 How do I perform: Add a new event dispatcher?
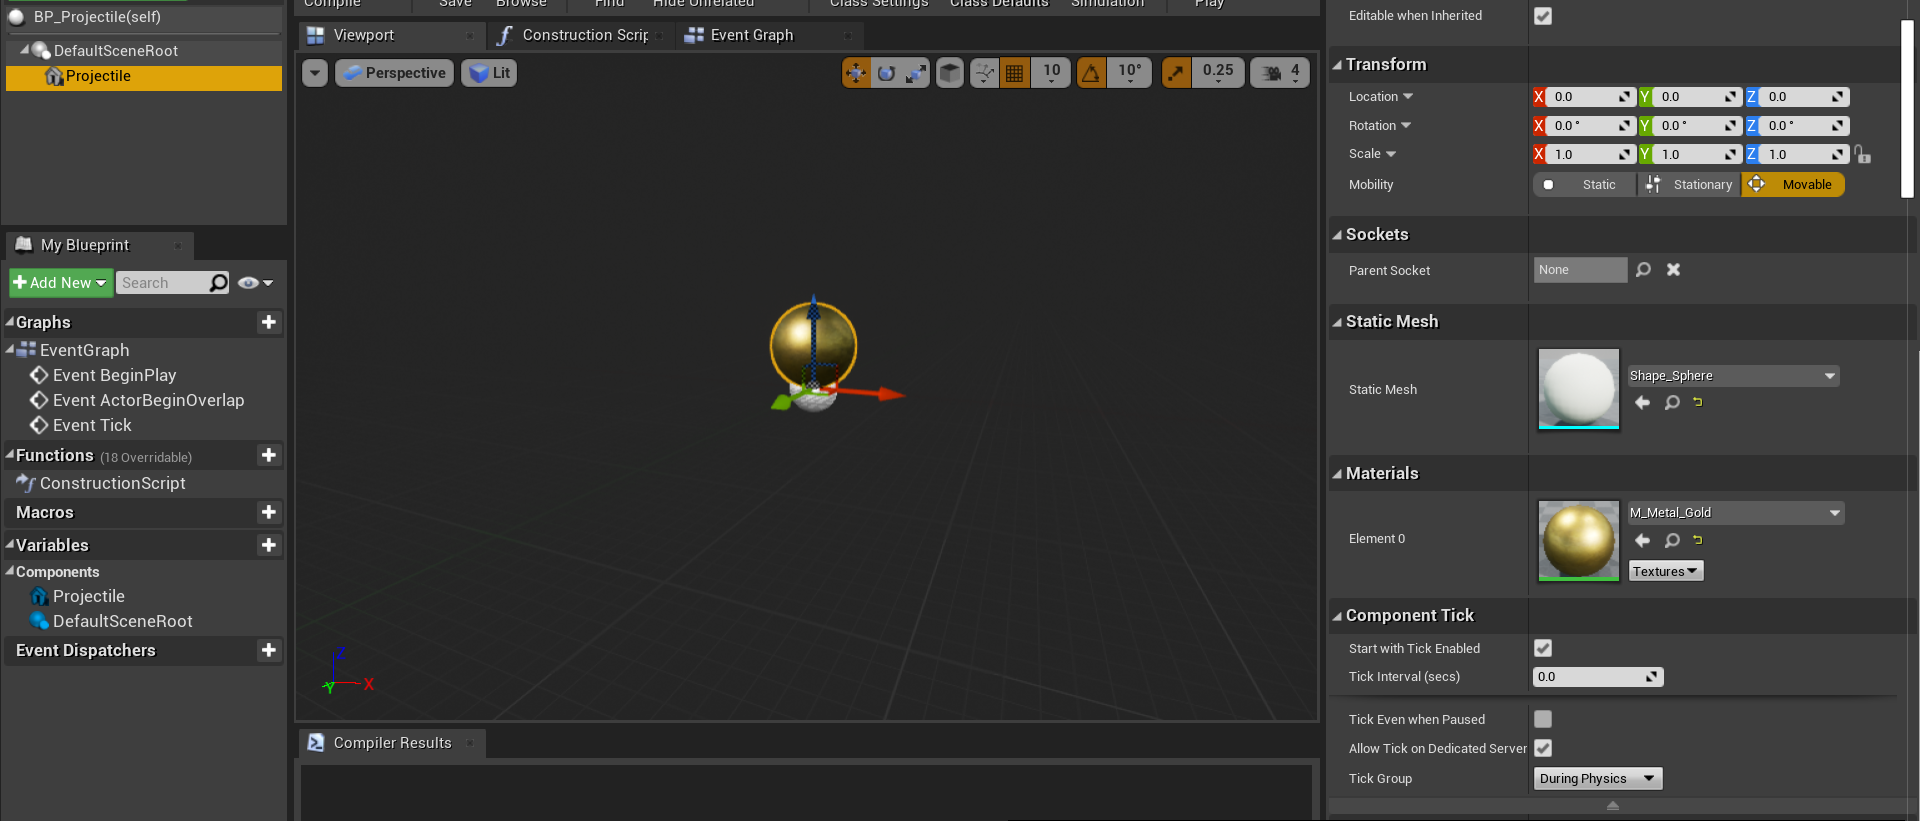pyautogui.click(x=269, y=650)
